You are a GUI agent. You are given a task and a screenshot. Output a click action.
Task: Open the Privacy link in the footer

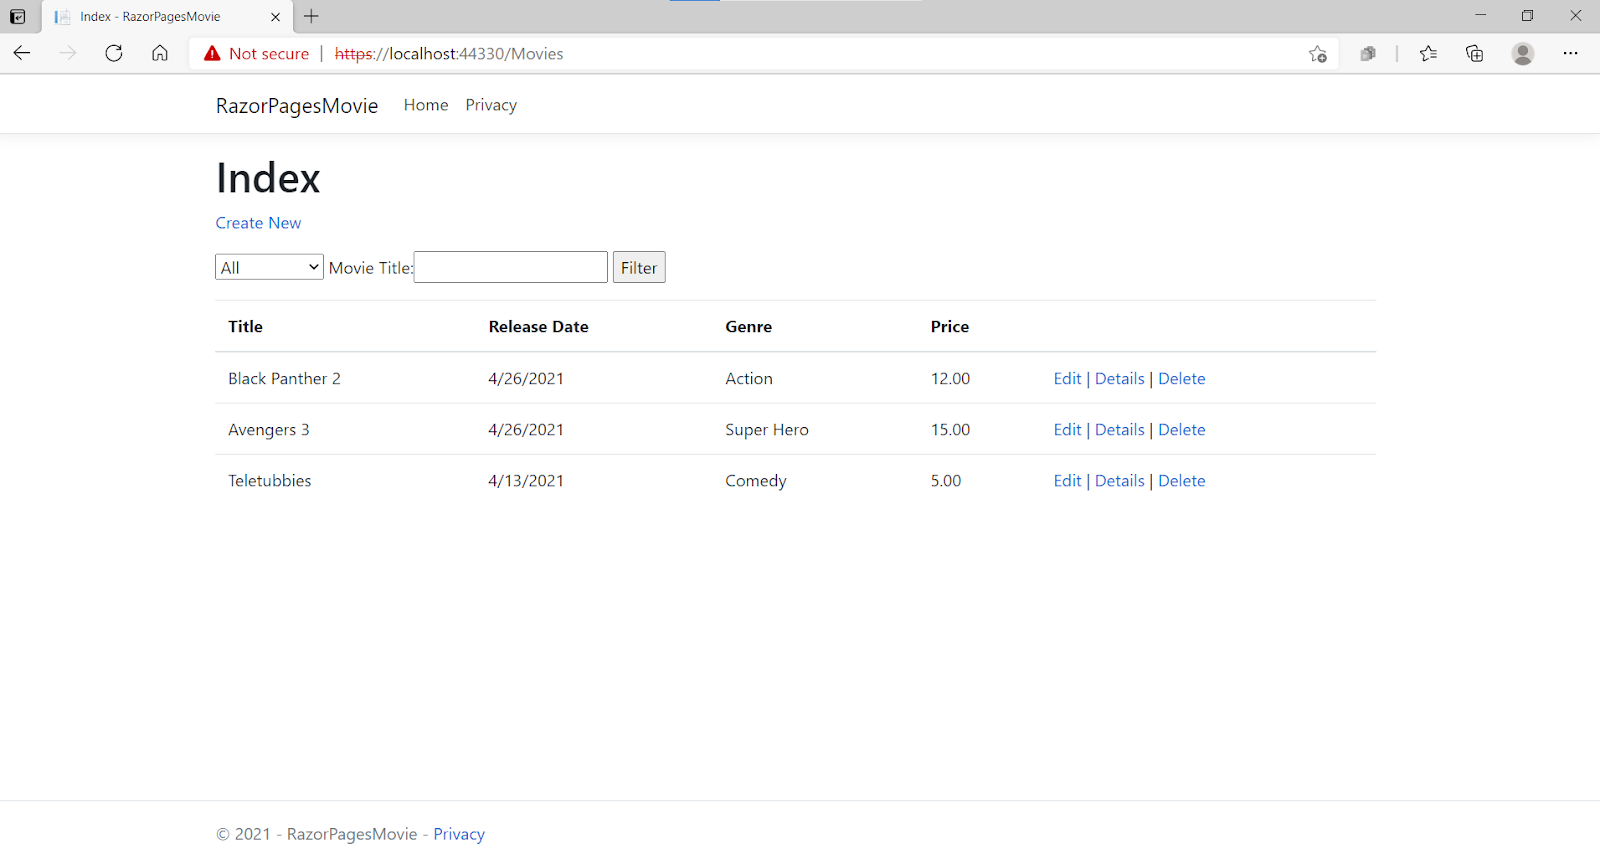[x=459, y=834]
